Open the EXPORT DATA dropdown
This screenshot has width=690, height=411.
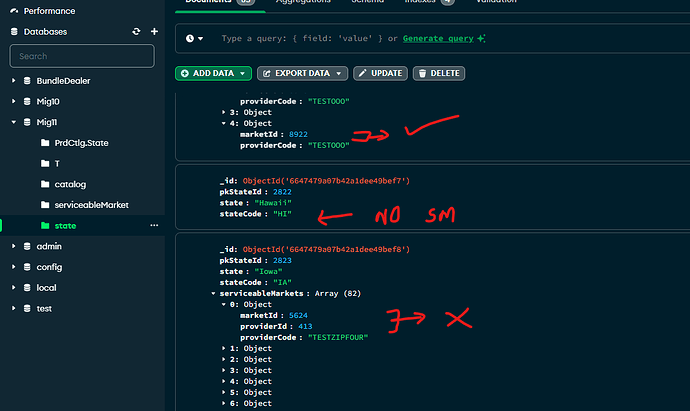(302, 73)
